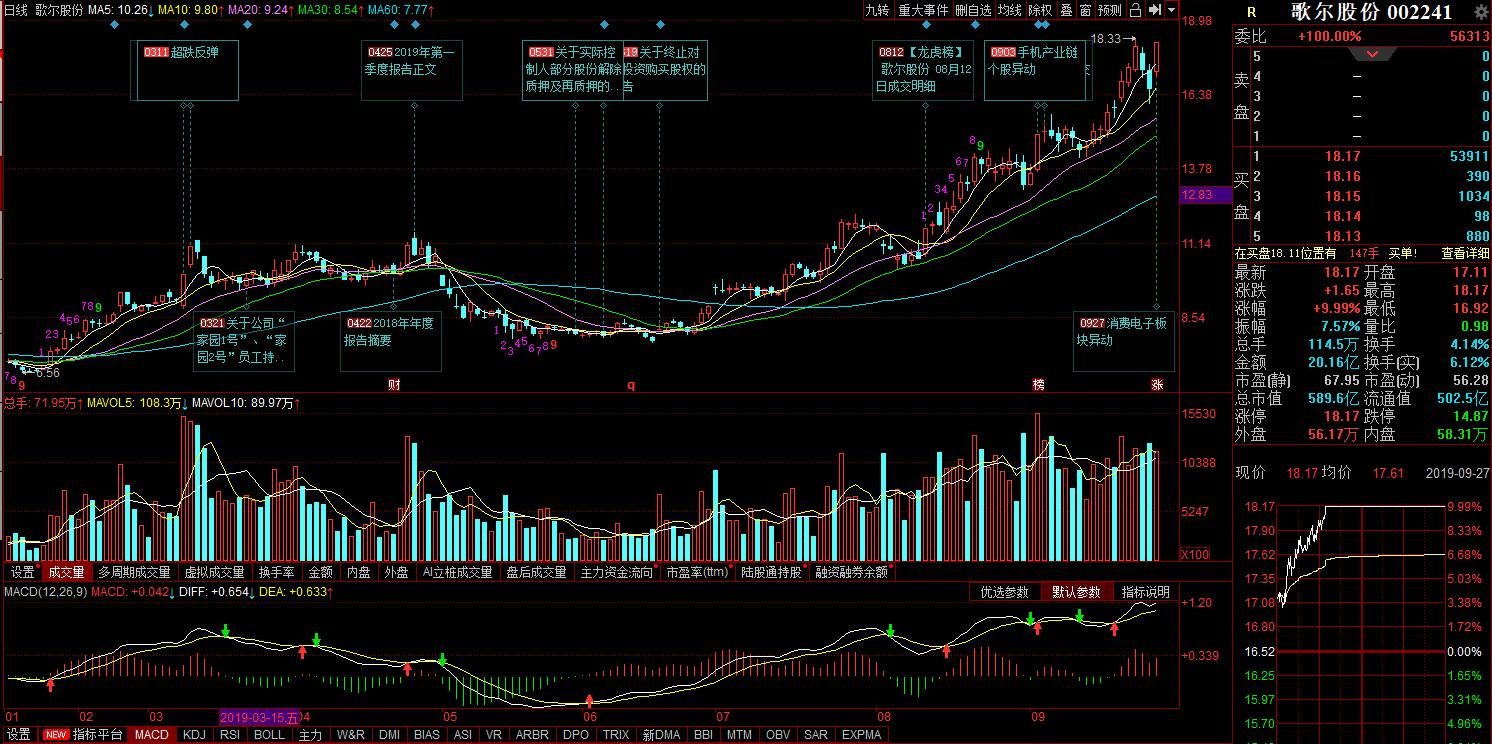Open the 0927 消费电子板块异动 news box
The image size is (1492, 744).
coord(1123,331)
